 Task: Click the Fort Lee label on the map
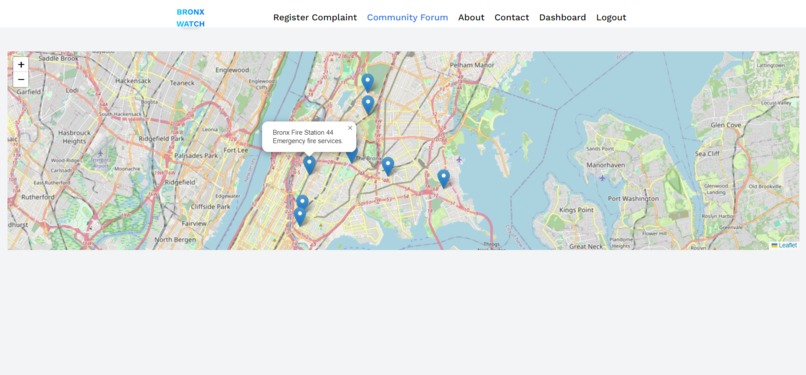235,150
